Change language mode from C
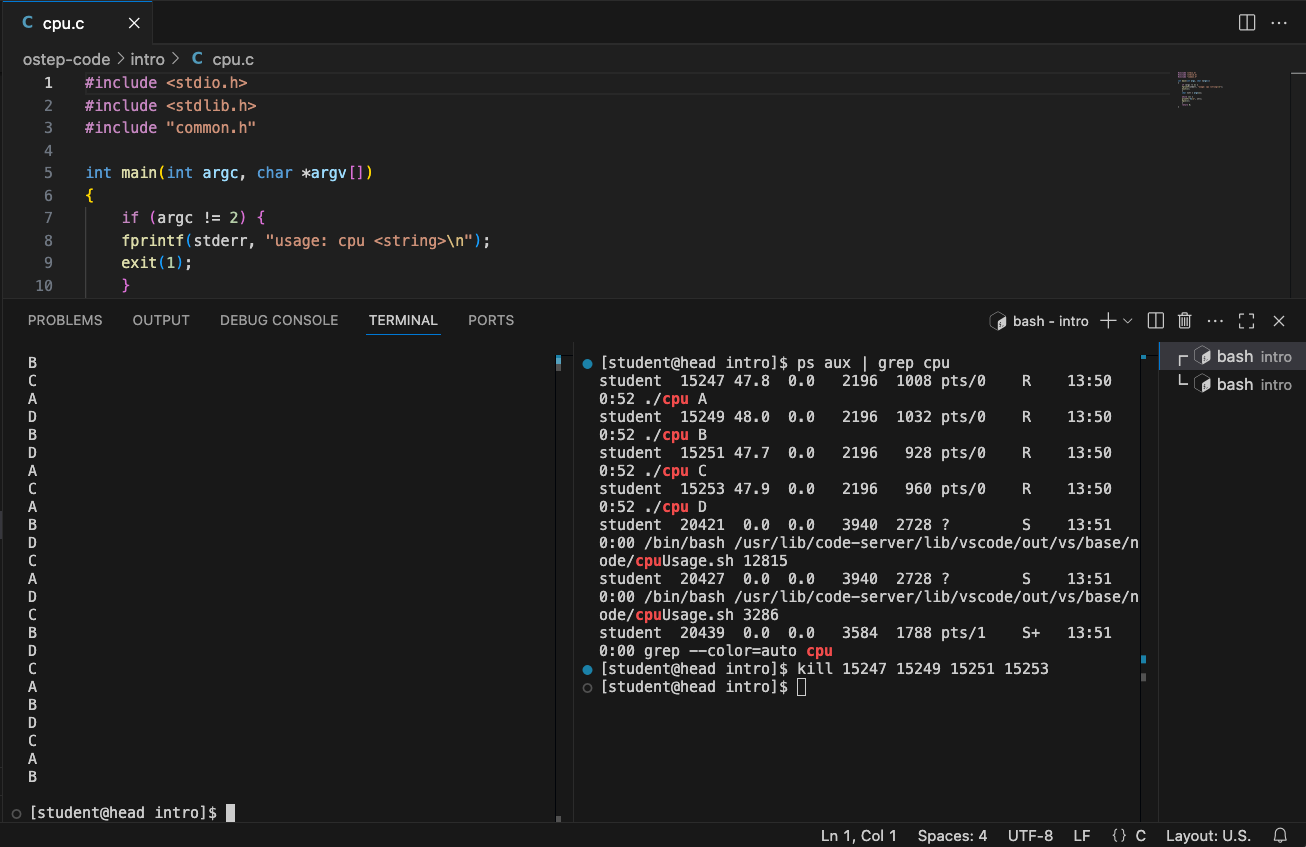The image size is (1306, 847). pyautogui.click(x=1140, y=836)
